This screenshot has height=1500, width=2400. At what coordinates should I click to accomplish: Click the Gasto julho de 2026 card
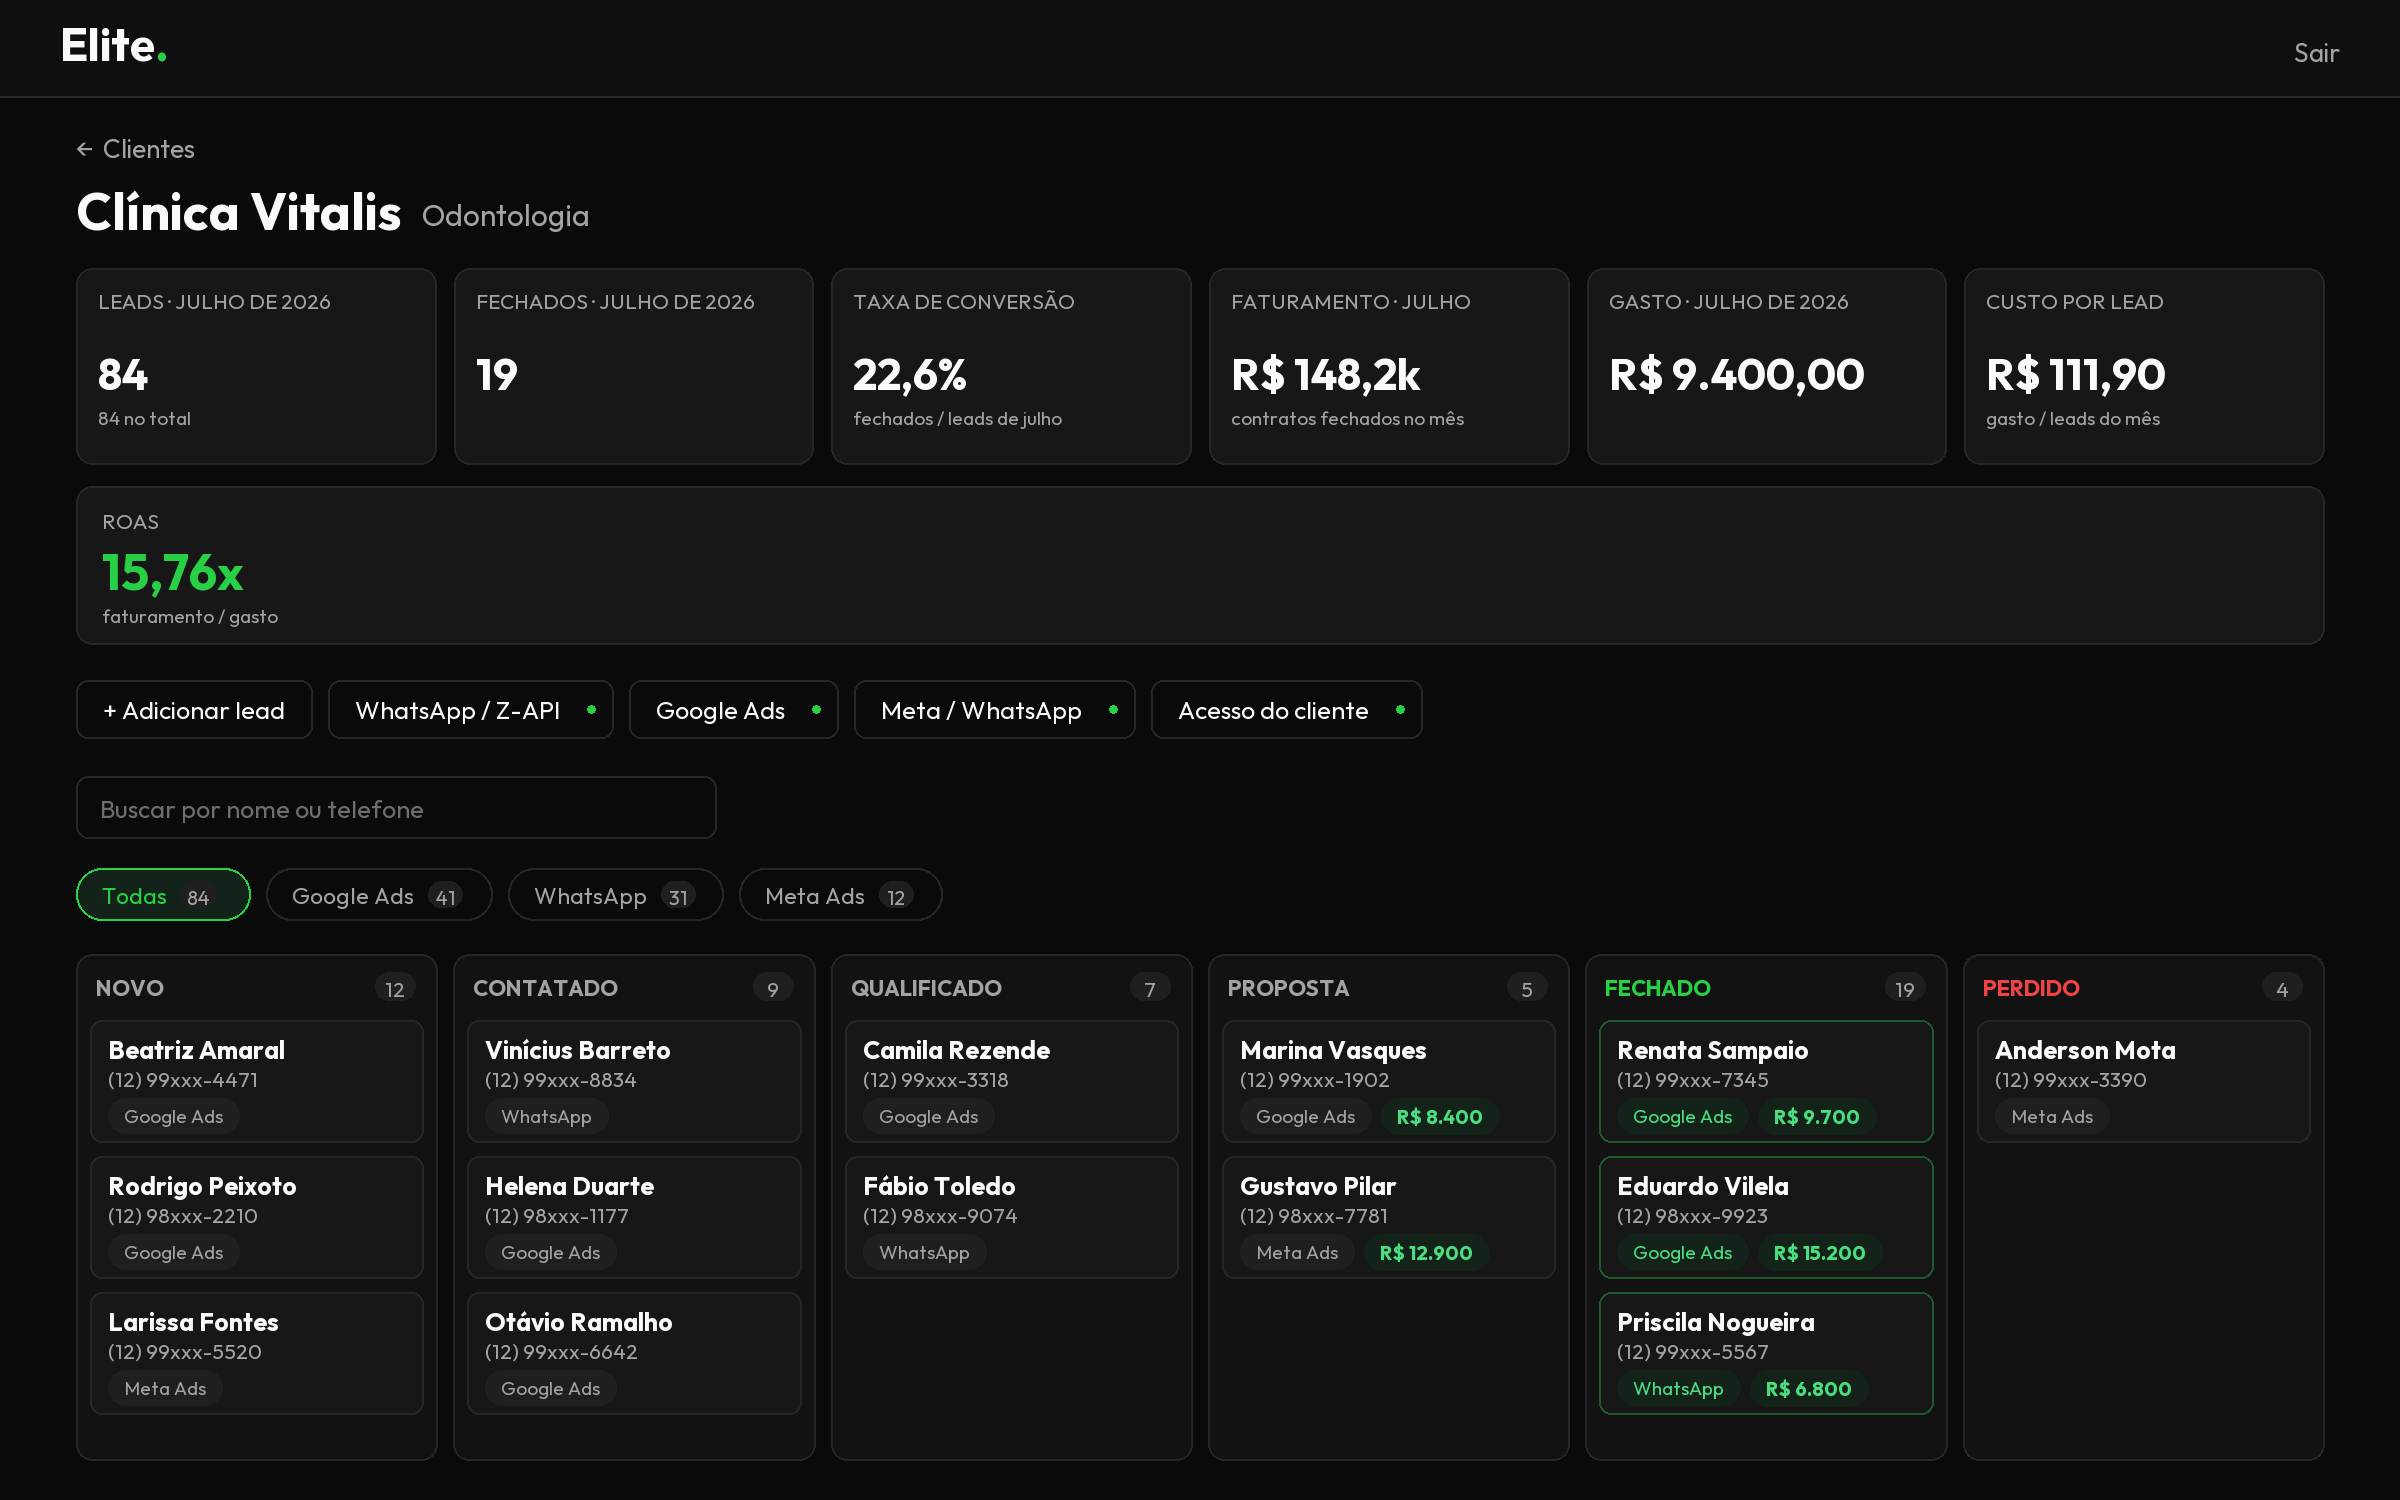1767,366
